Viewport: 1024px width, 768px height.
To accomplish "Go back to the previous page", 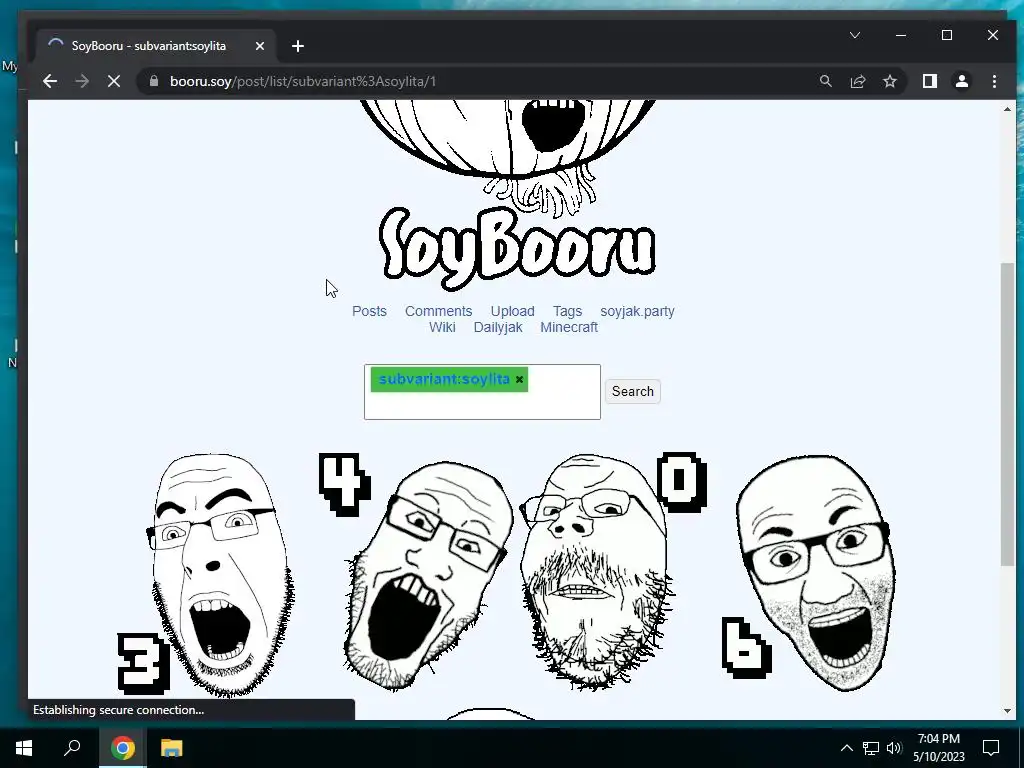I will [x=50, y=81].
